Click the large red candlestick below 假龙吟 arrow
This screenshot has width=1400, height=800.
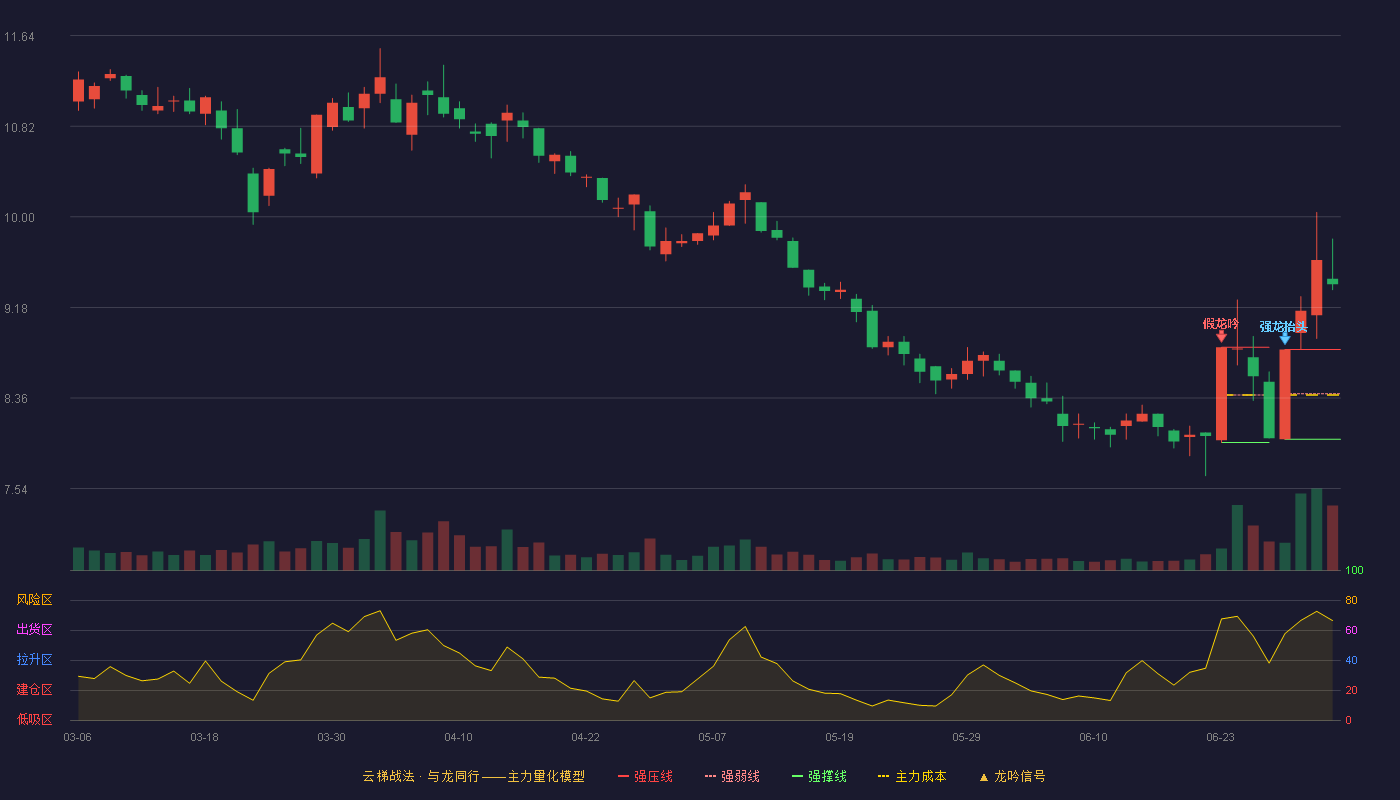(1221, 394)
